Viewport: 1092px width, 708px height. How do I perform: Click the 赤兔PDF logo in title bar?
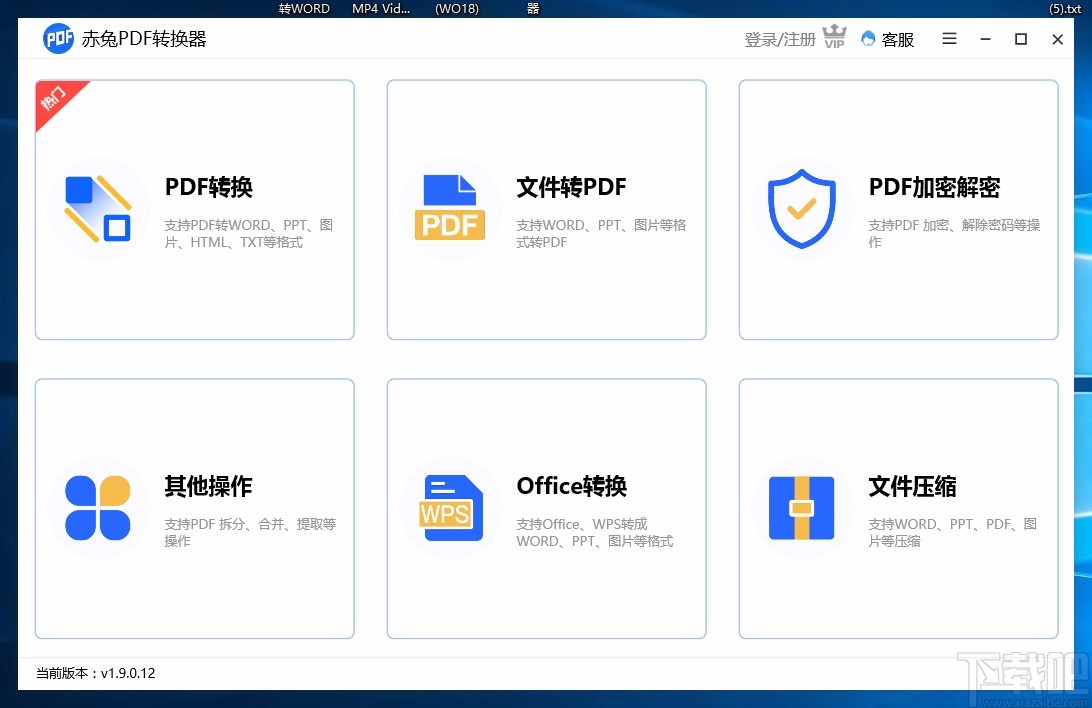pyautogui.click(x=58, y=38)
